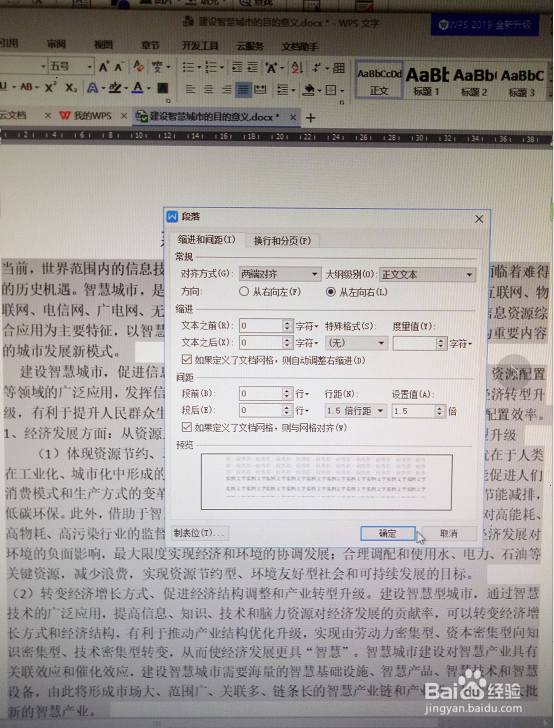Increase paragraph indent in toolbar
Screen dimensions: 554x728
pyautogui.click(x=252, y=67)
